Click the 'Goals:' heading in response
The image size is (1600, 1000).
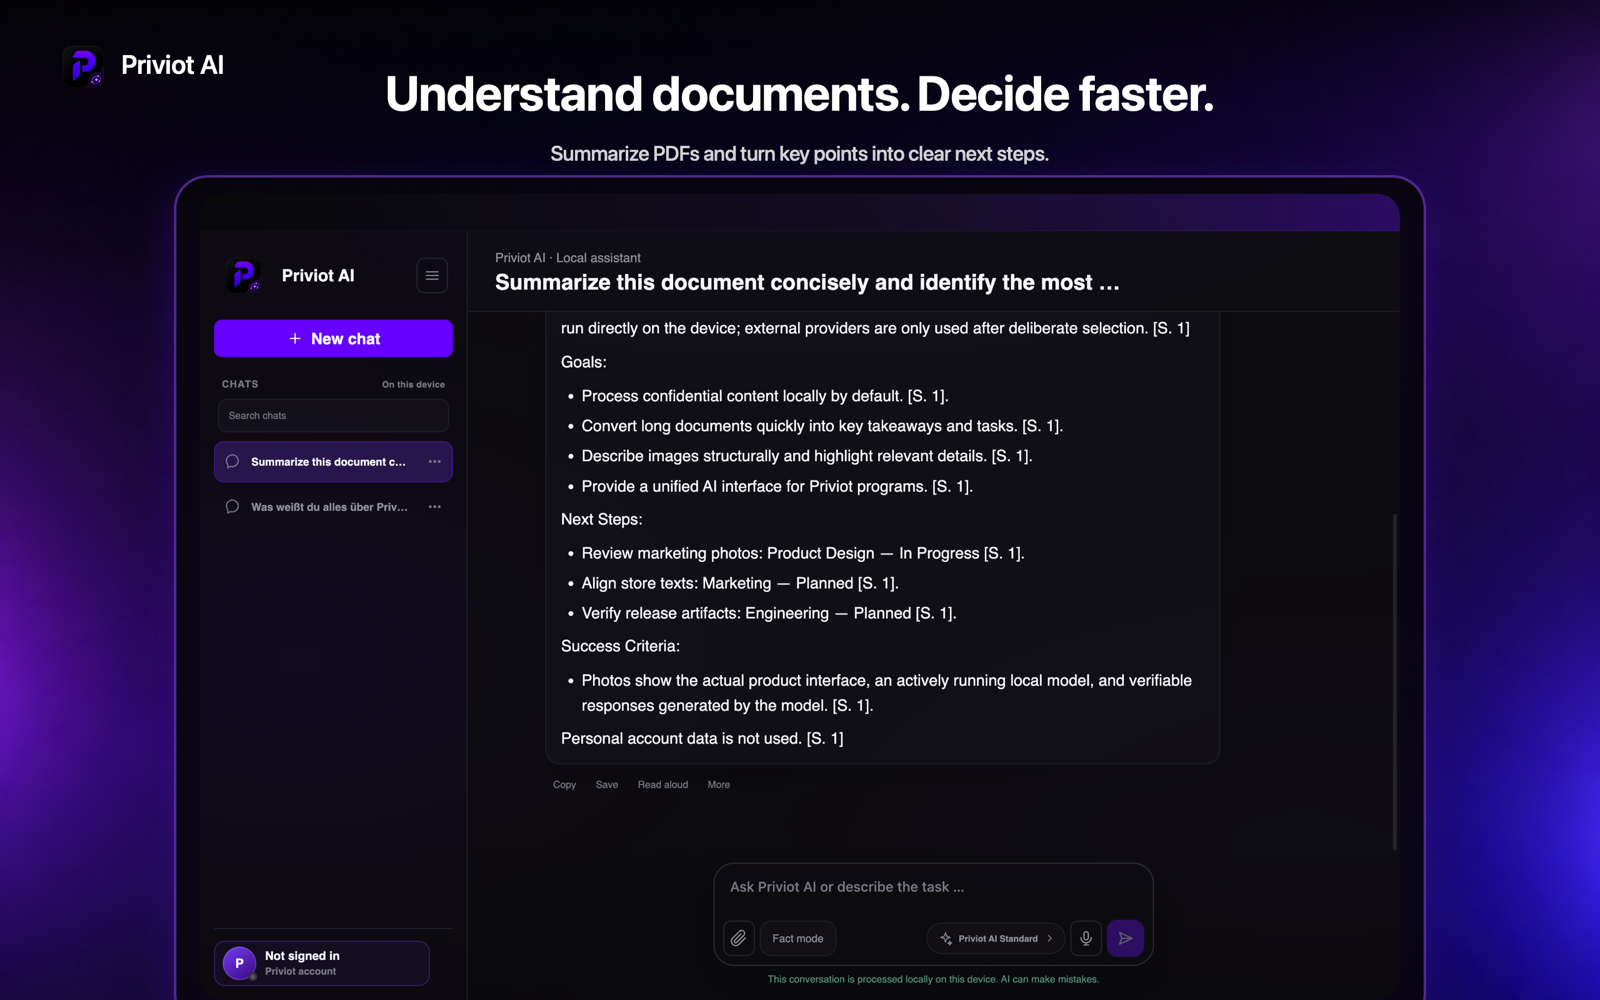click(584, 362)
